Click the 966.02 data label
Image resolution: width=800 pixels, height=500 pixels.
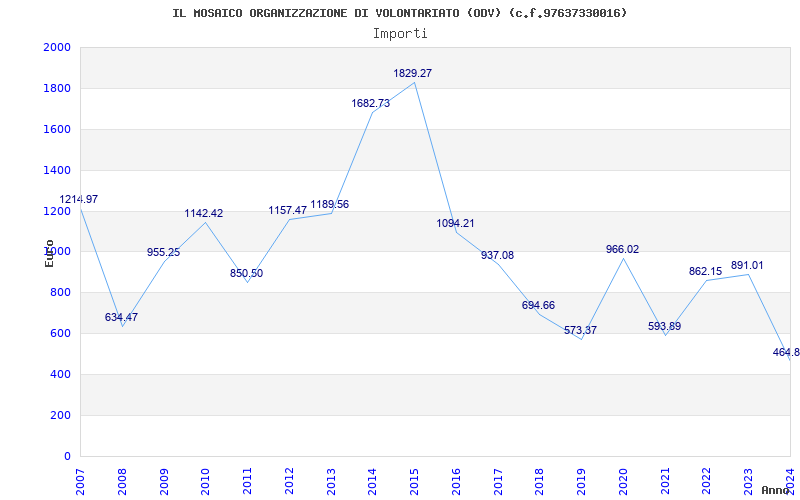[622, 249]
